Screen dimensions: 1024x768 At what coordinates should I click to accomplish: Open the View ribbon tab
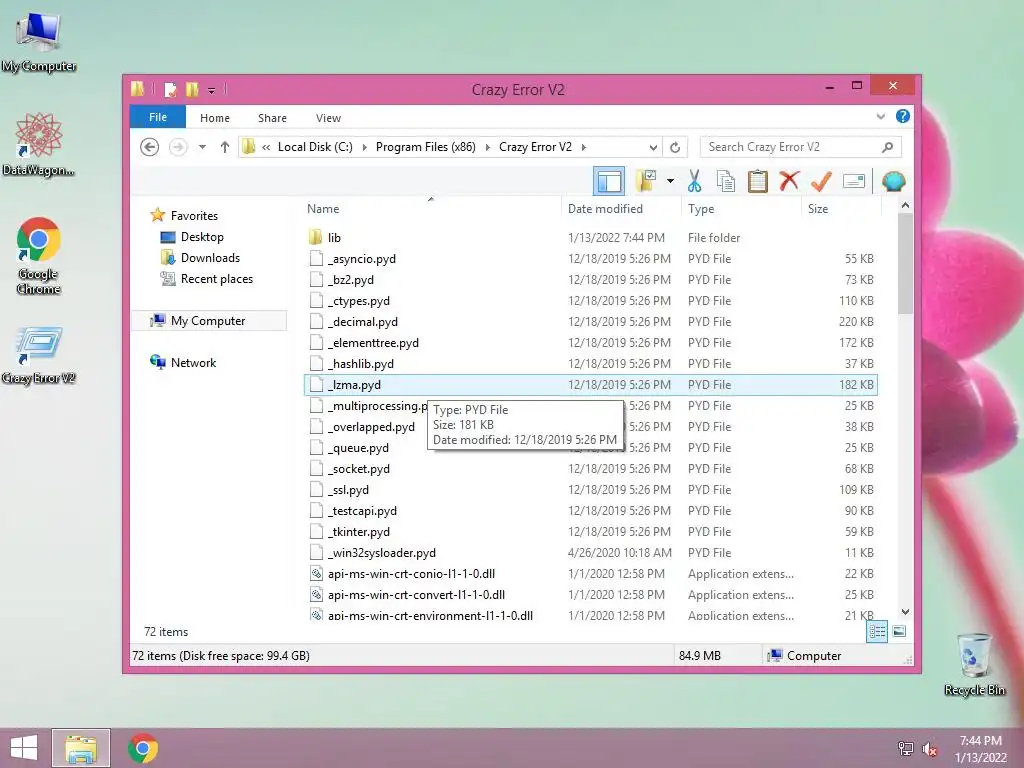coord(328,118)
